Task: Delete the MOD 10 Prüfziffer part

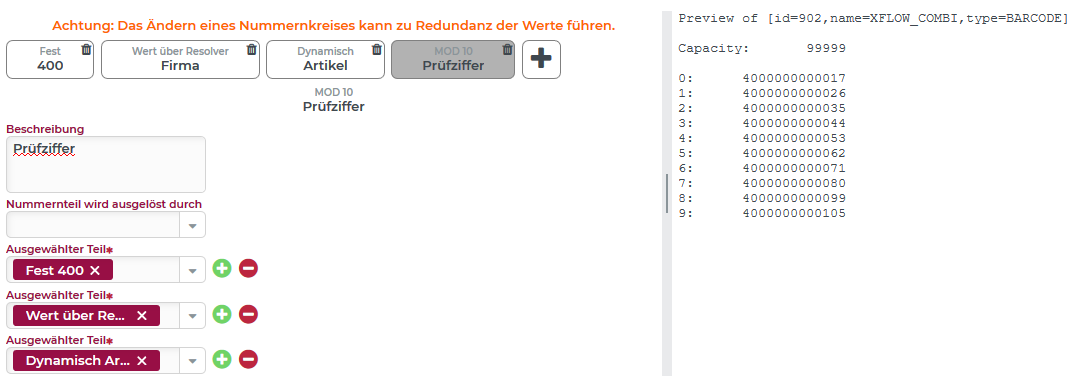Action: [507, 49]
